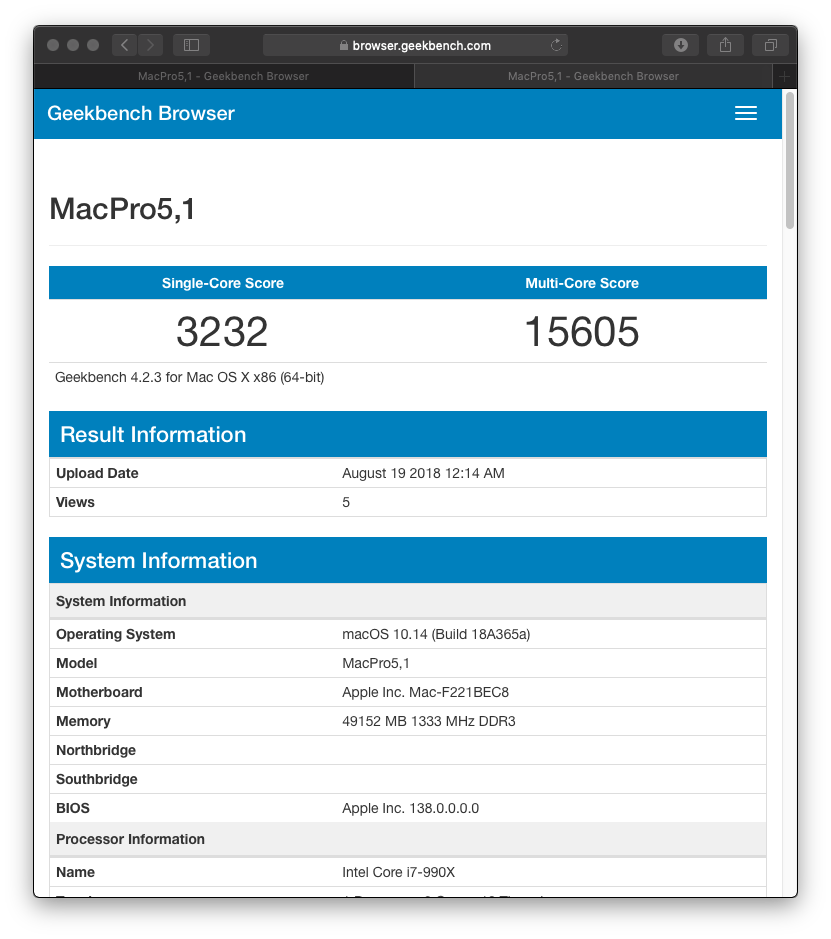Click the MacPro5,1 page heading
831x939 pixels.
[122, 209]
